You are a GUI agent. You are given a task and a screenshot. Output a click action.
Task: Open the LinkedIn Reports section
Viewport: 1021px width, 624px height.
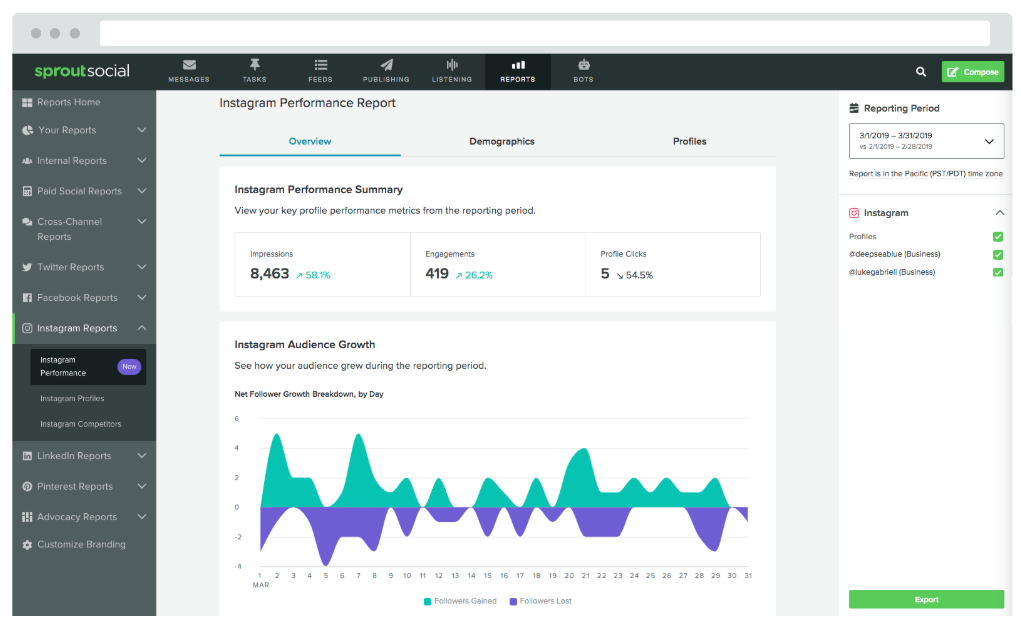tap(74, 456)
